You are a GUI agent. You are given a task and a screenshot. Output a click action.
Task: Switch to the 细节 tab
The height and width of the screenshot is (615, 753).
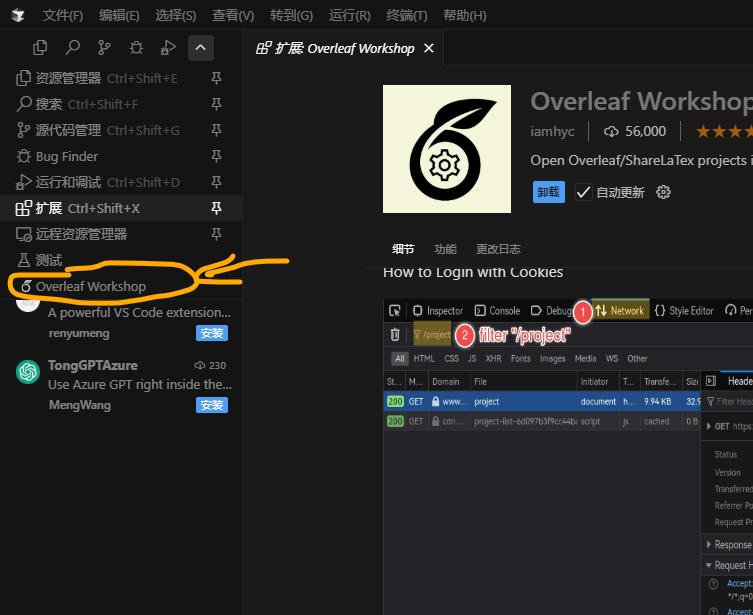coord(403,249)
